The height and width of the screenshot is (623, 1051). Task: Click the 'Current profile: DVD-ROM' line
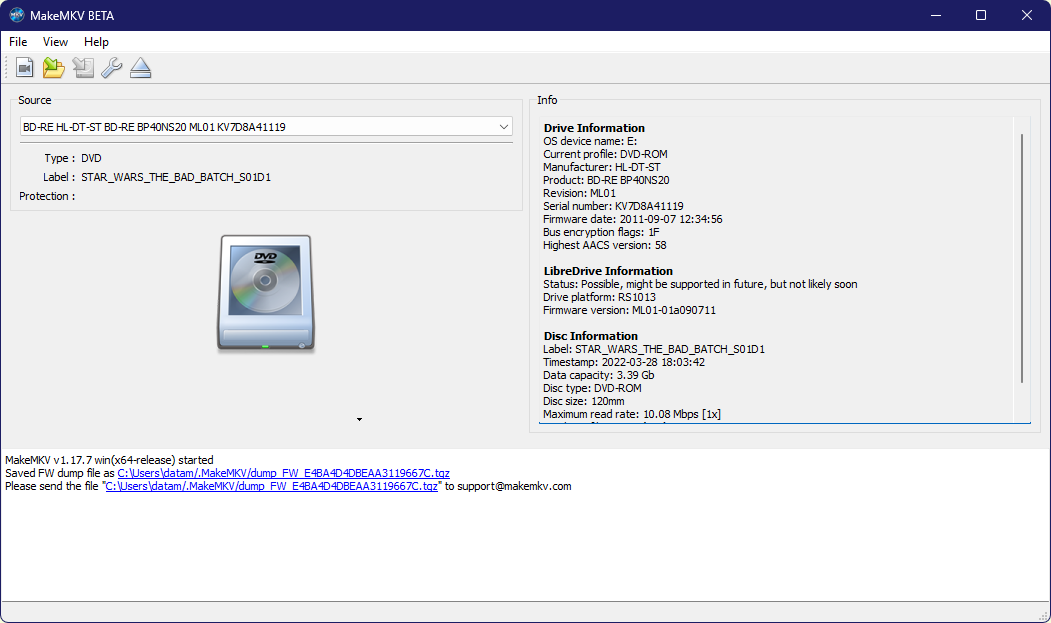[605, 154]
